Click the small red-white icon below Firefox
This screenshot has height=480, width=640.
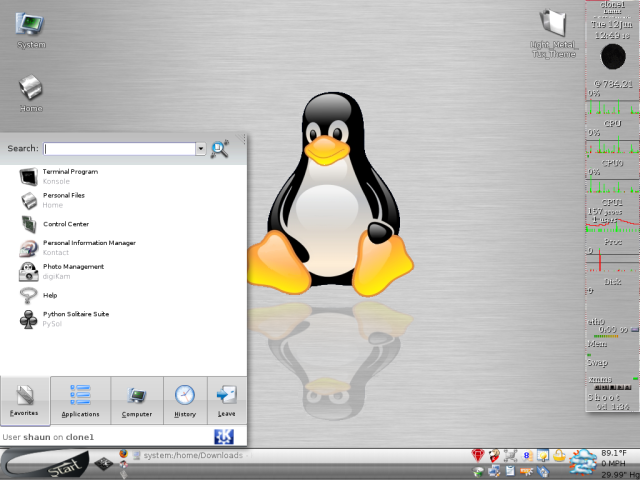[124, 464]
